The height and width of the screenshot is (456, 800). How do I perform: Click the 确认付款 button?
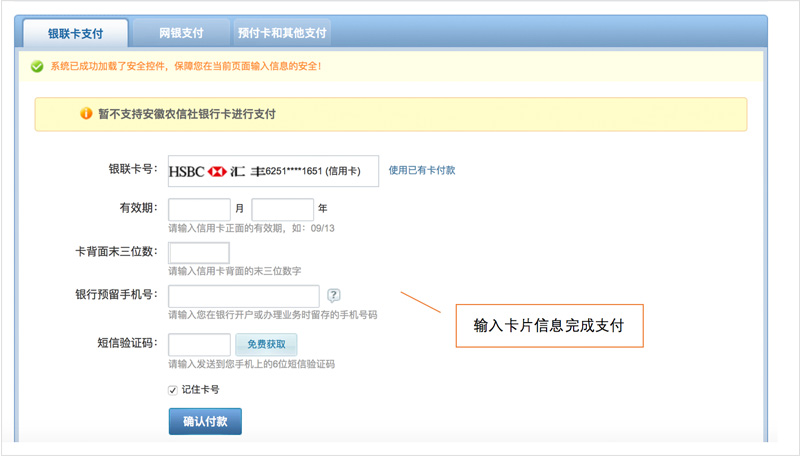[205, 421]
